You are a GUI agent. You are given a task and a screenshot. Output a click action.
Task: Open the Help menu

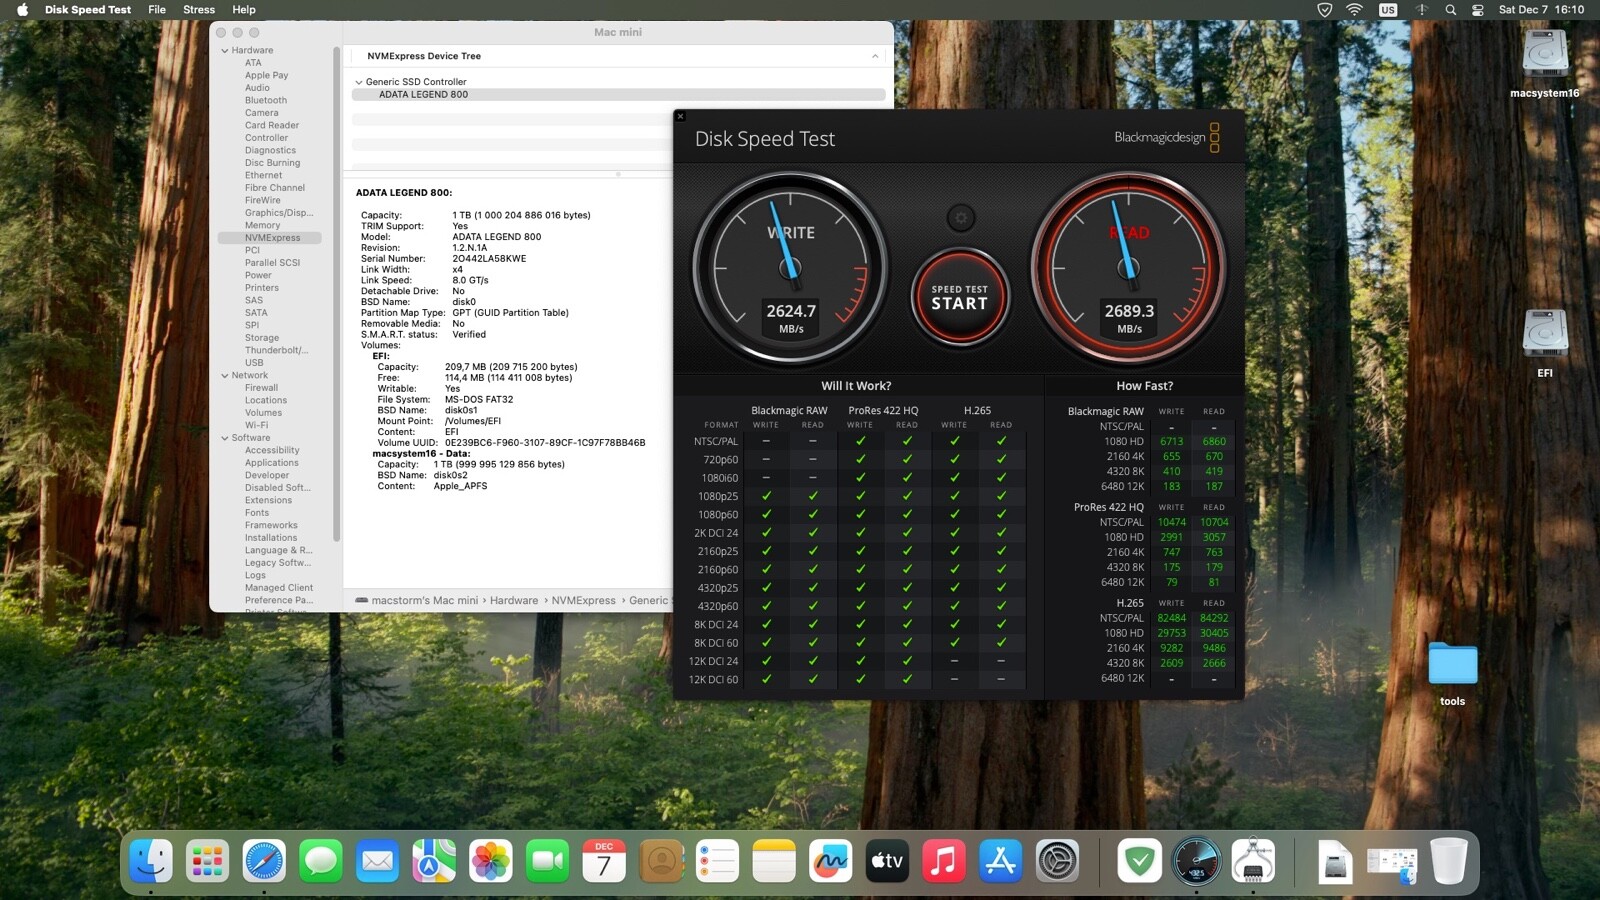coord(244,10)
